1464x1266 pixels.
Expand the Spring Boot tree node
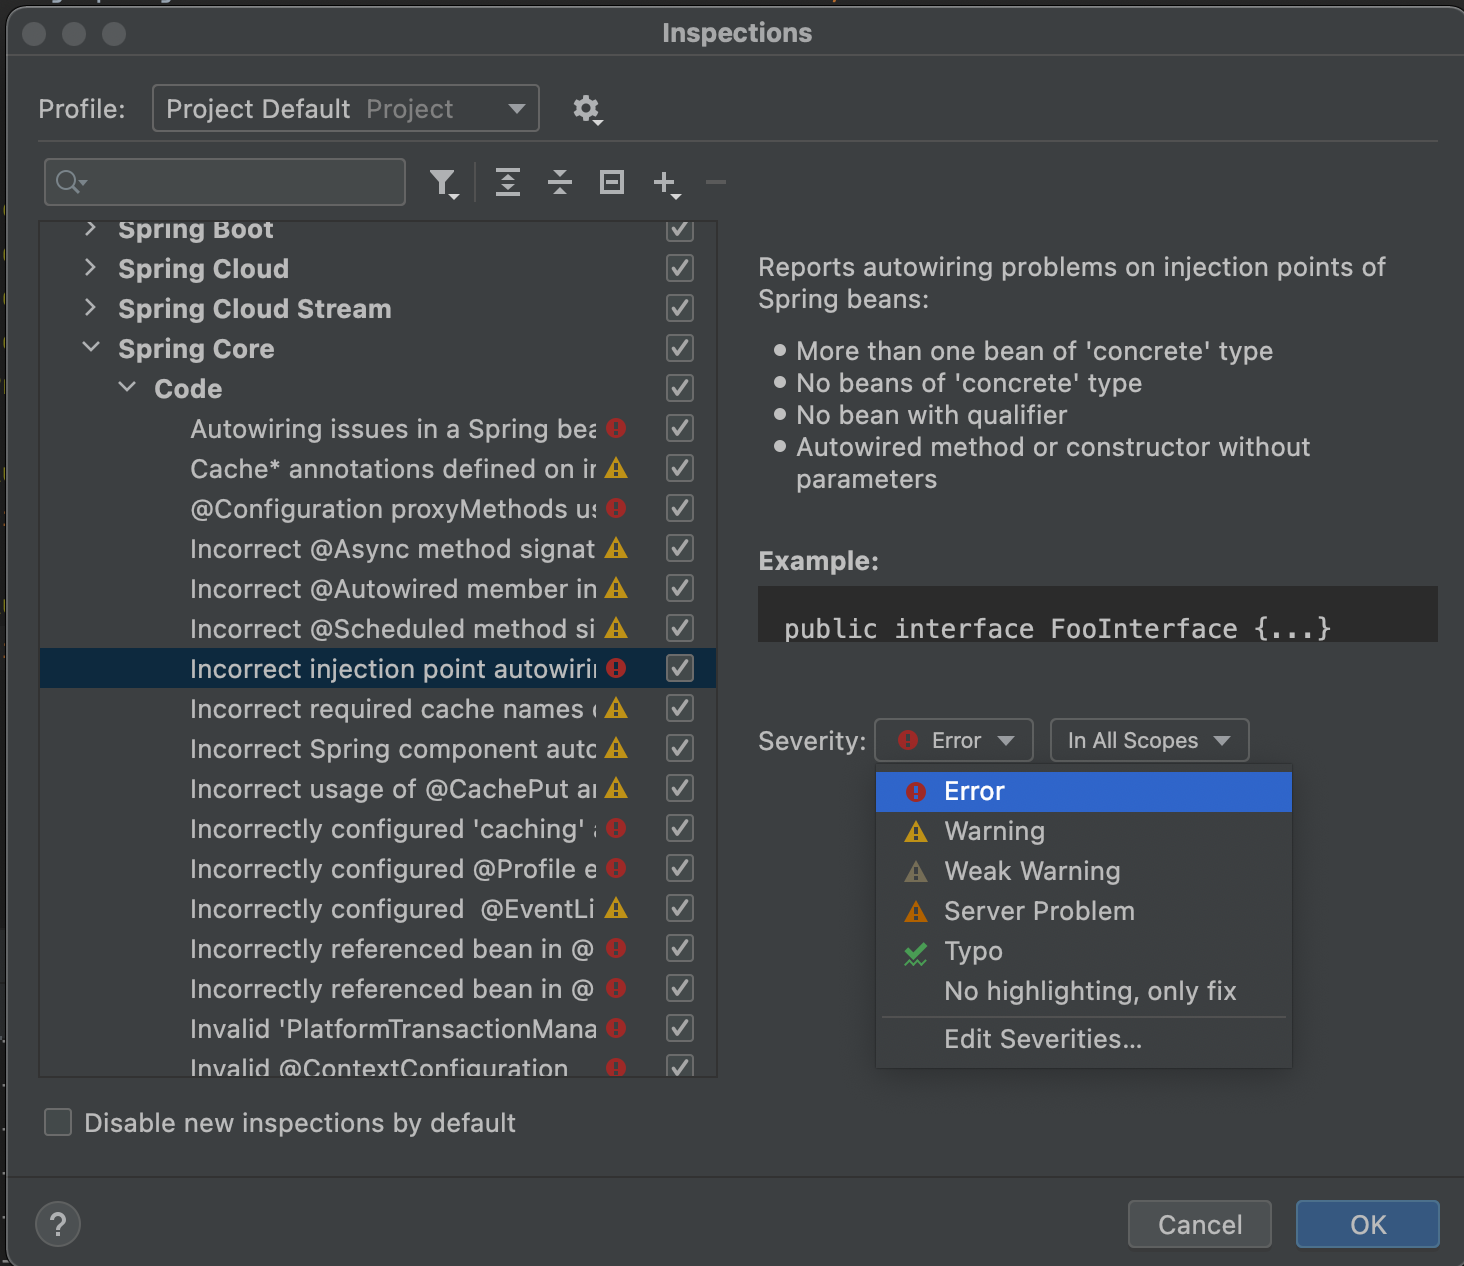(x=91, y=228)
